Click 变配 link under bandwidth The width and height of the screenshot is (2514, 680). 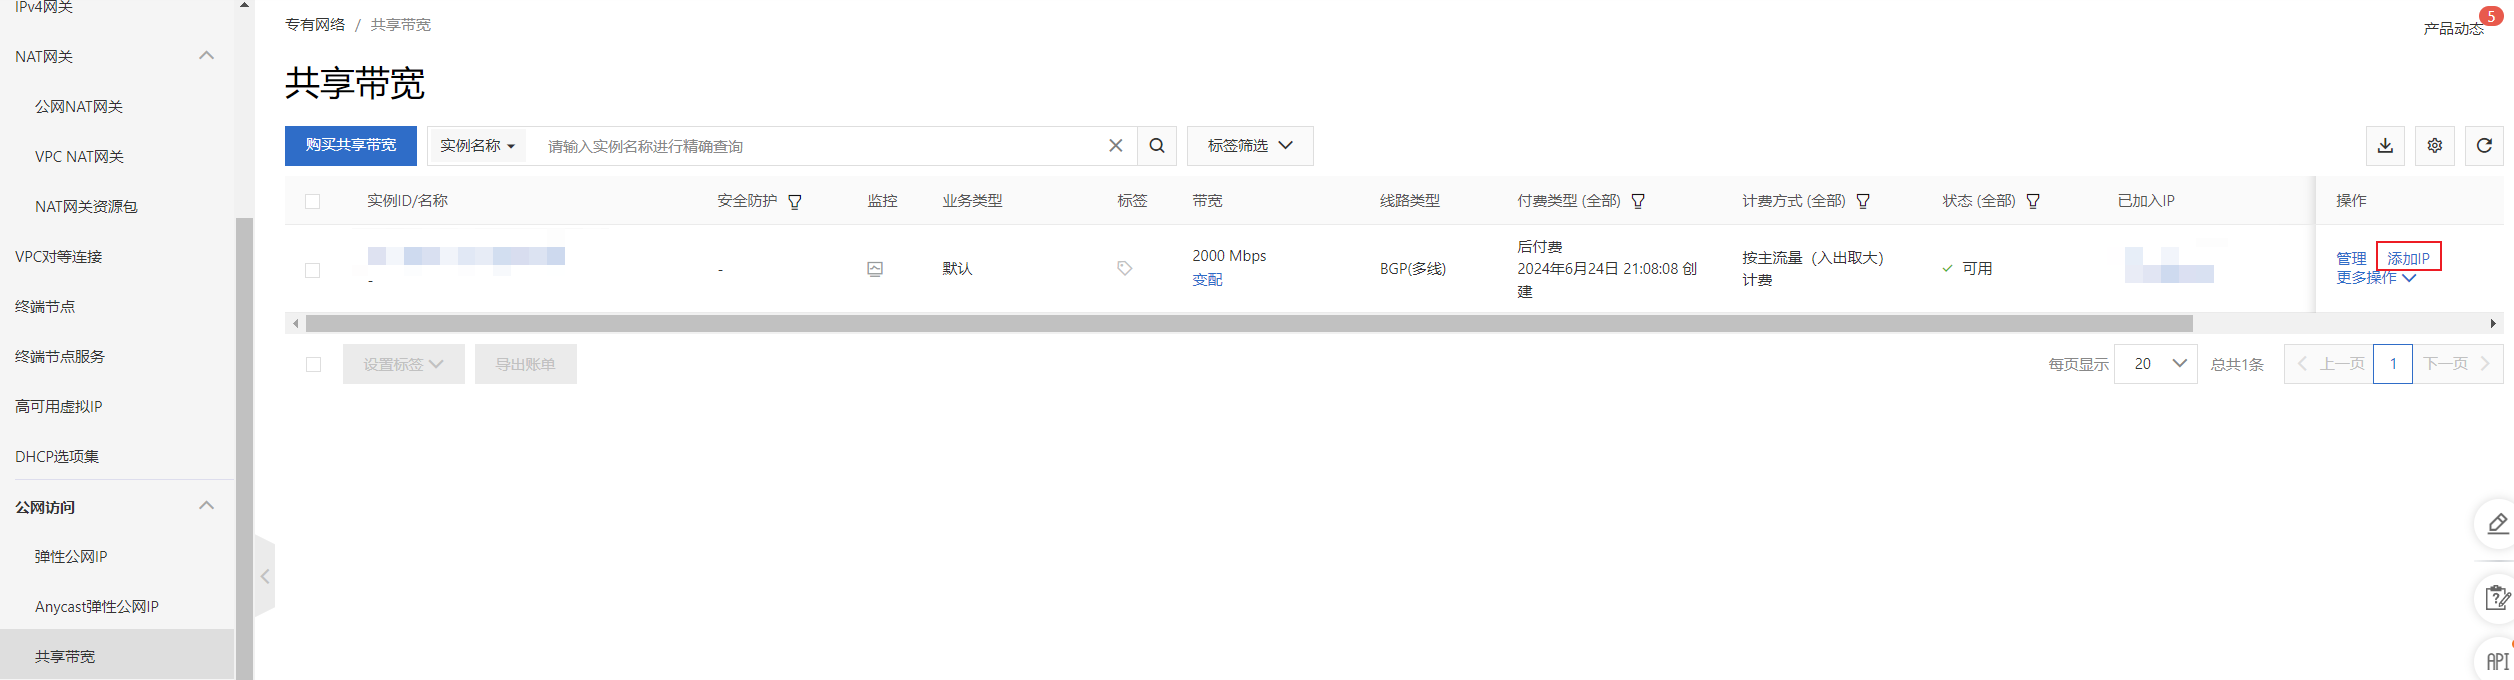[x=1207, y=280]
